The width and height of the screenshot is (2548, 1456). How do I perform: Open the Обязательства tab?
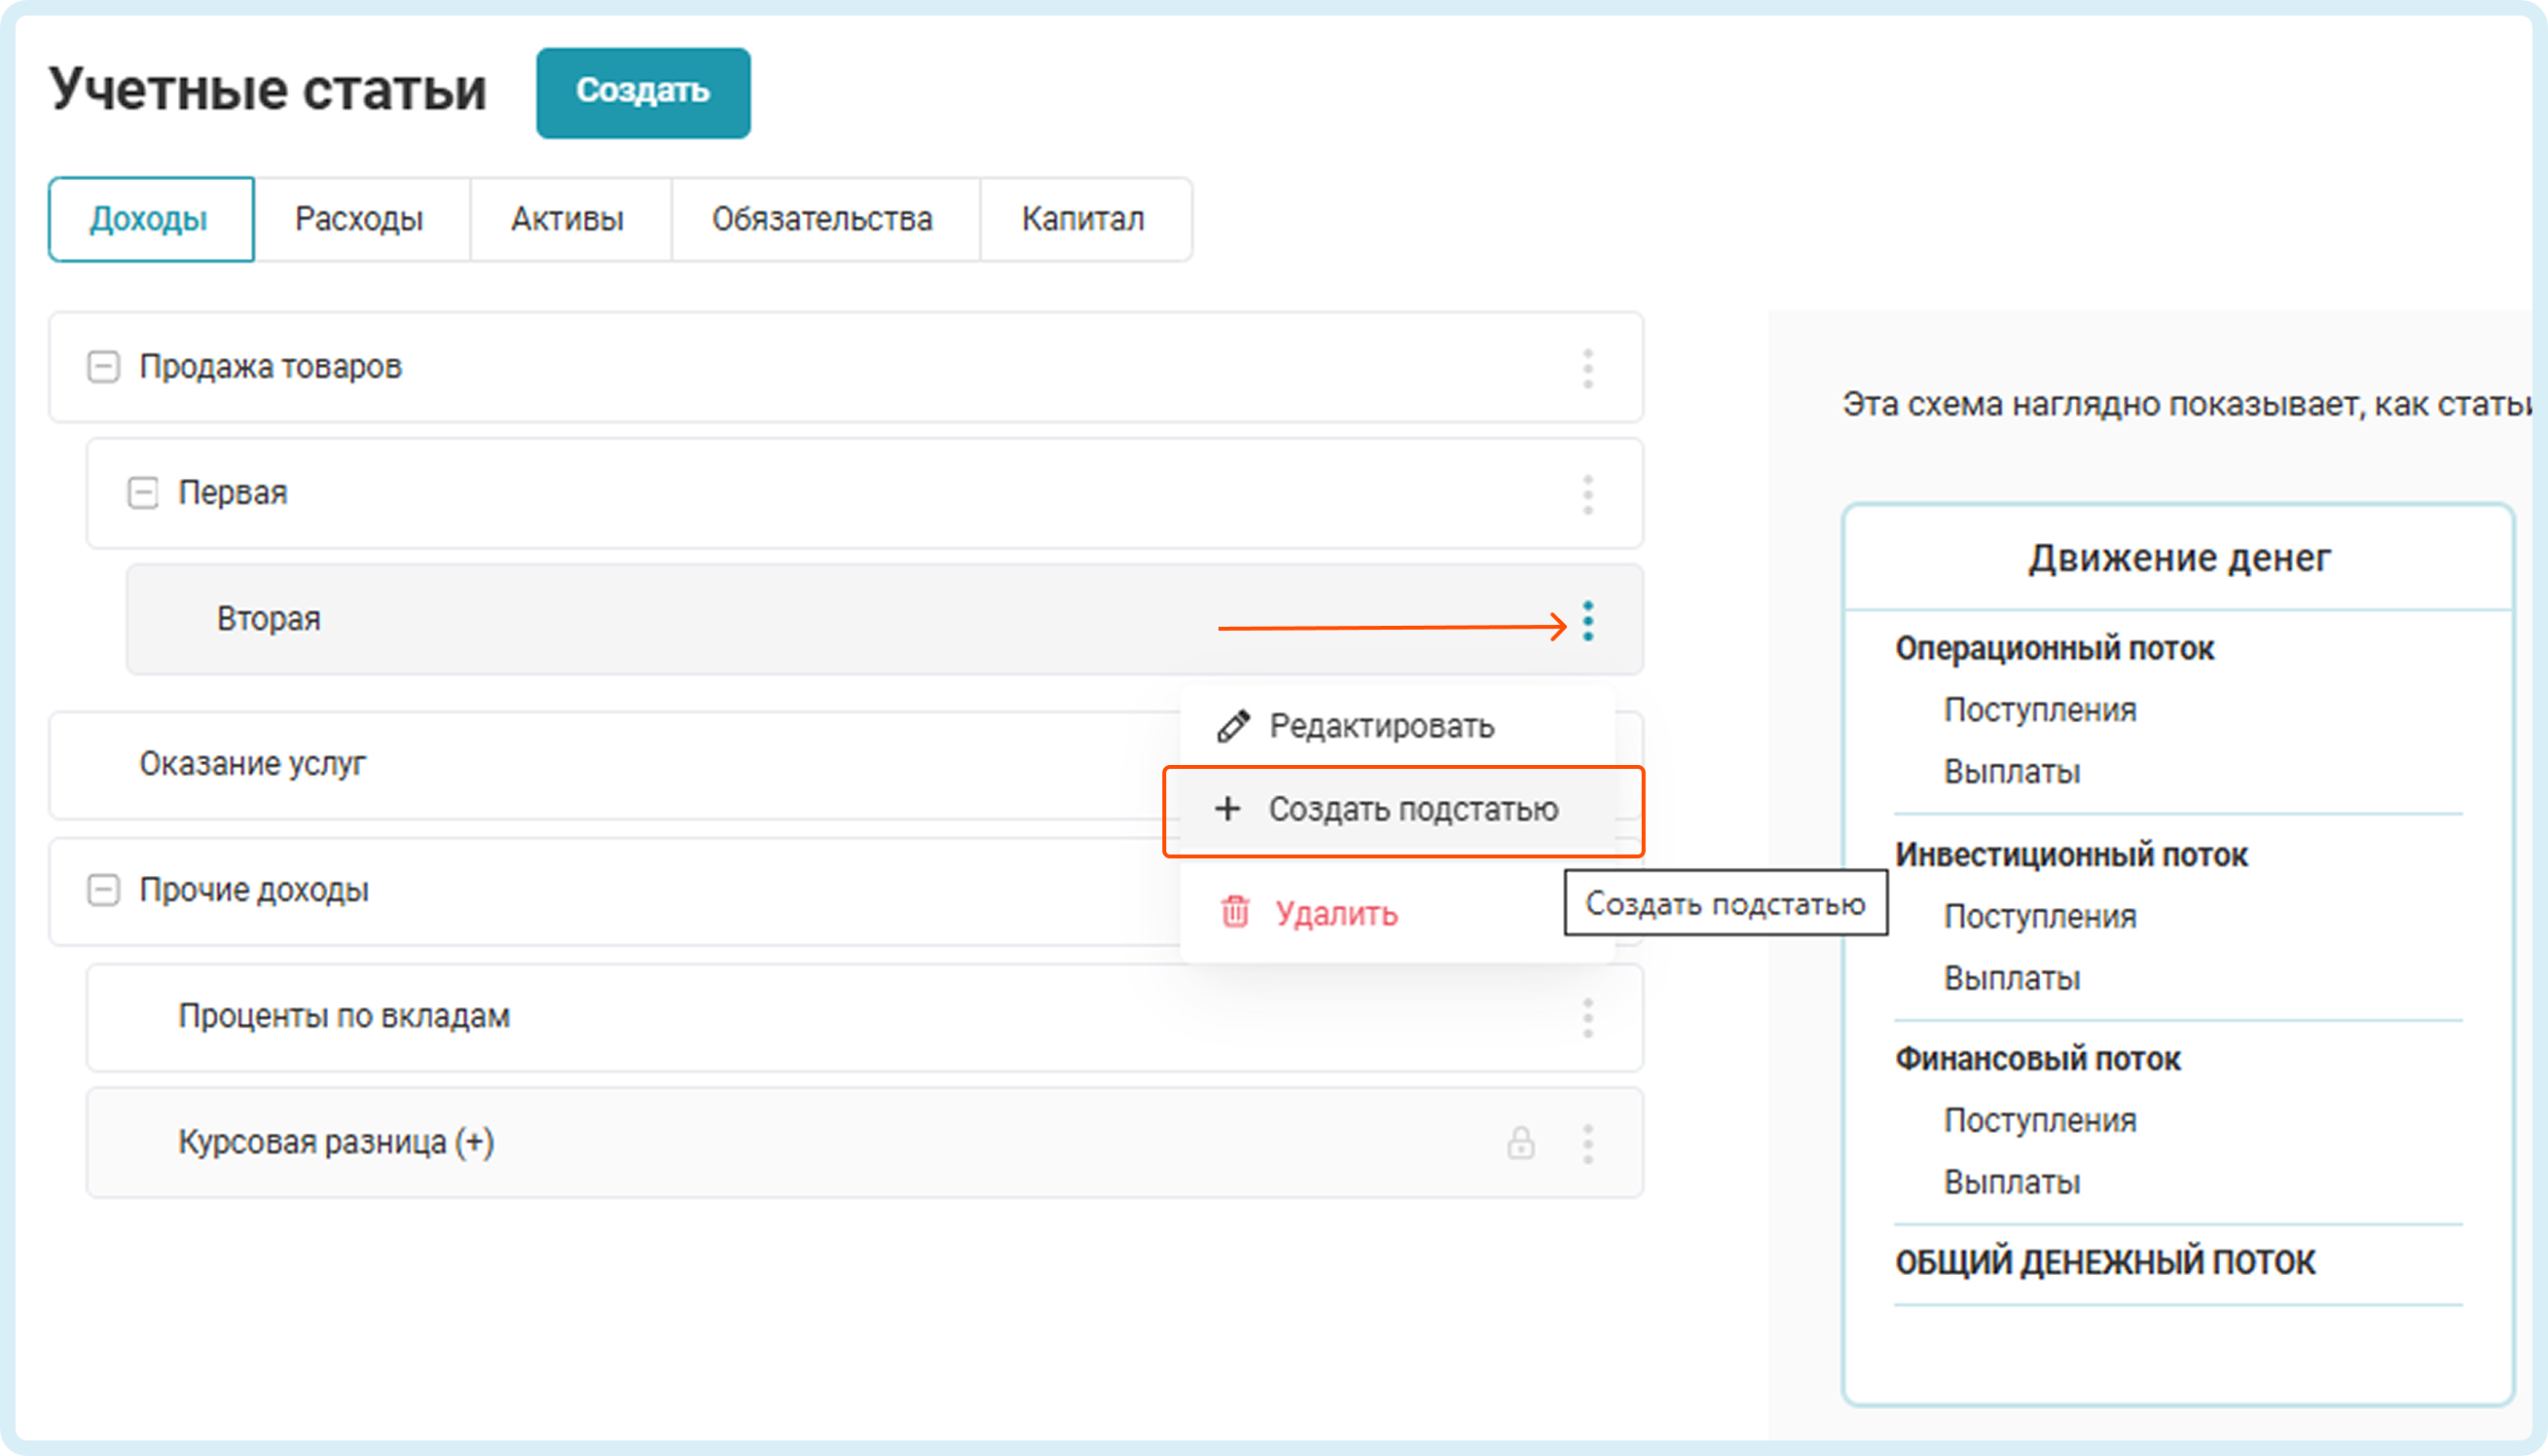click(x=822, y=219)
